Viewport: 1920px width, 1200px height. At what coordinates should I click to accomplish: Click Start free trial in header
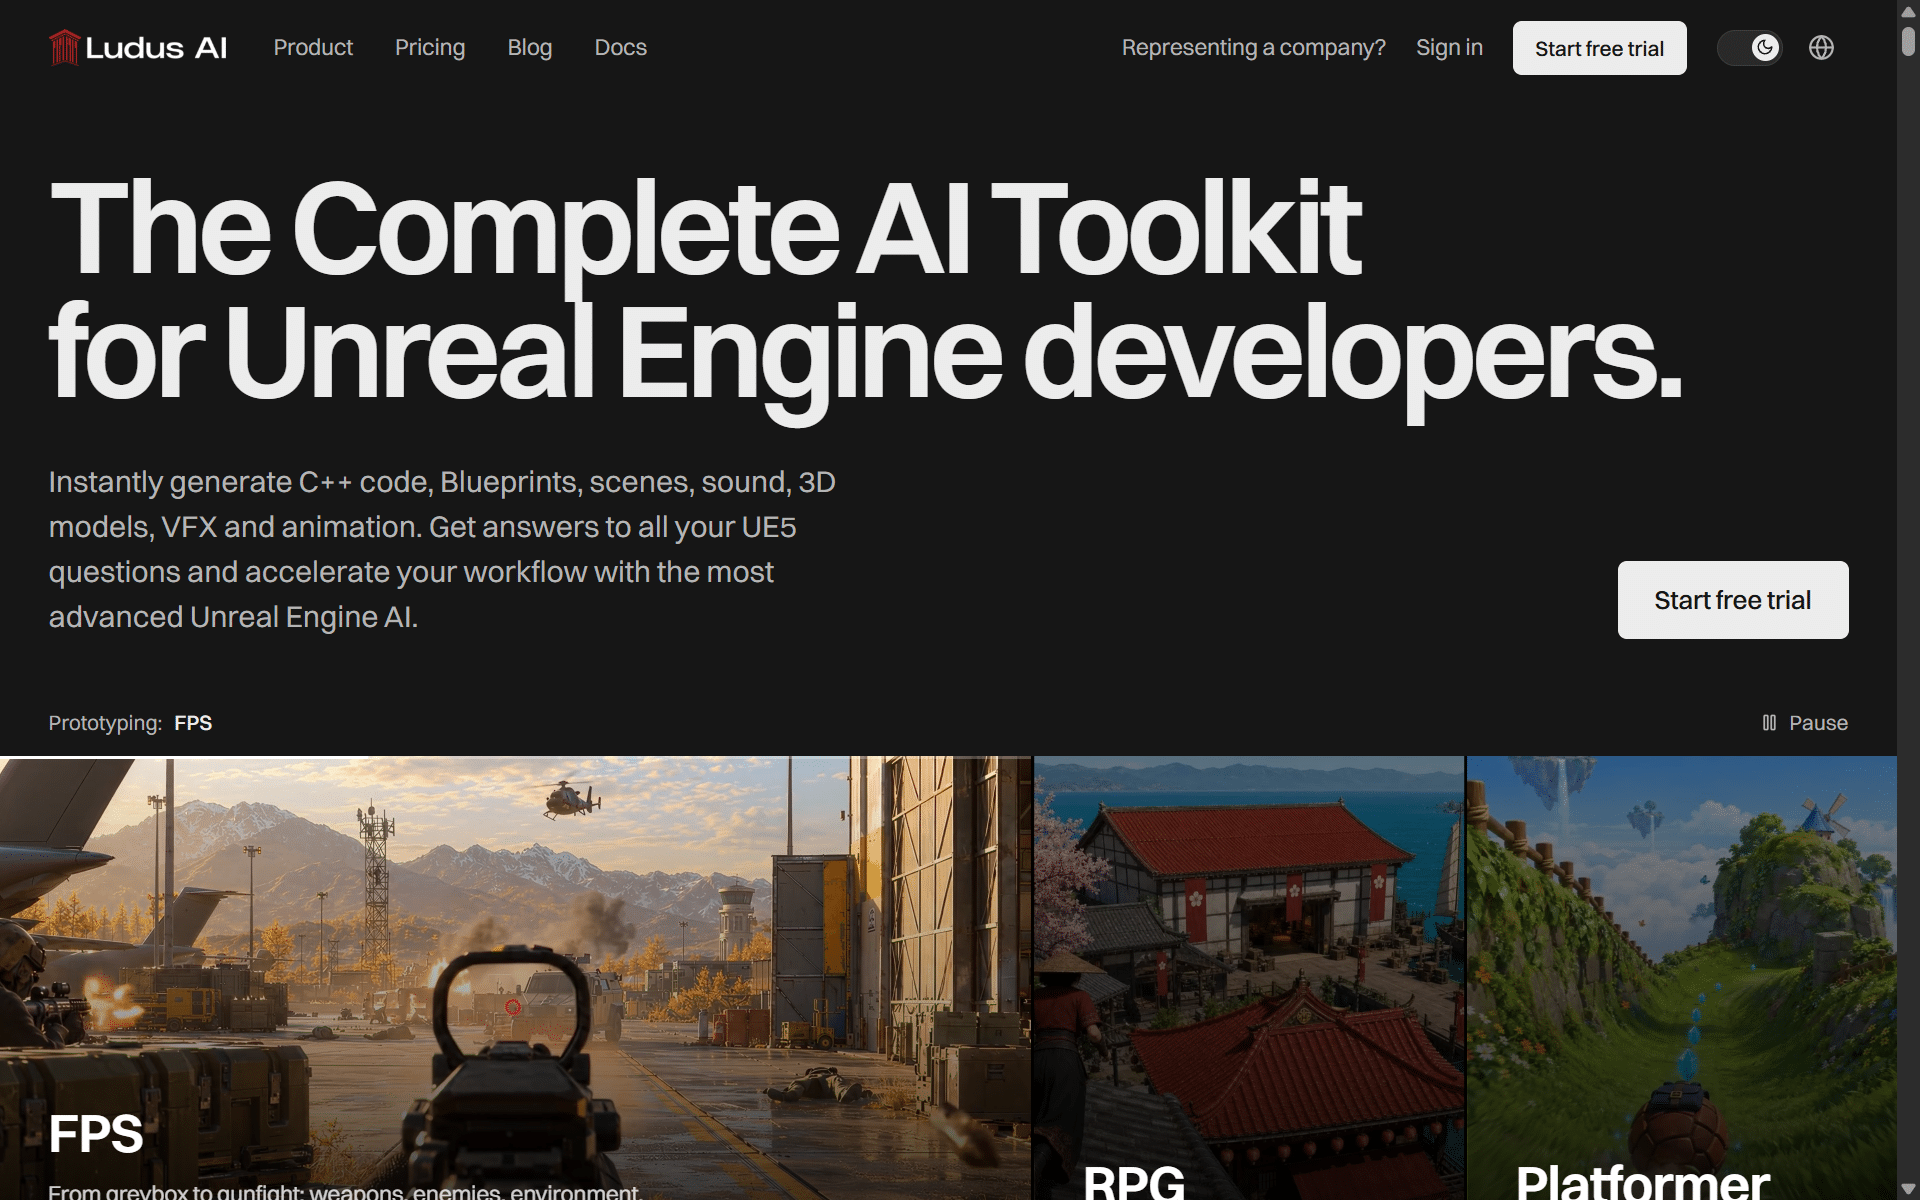coord(1599,48)
